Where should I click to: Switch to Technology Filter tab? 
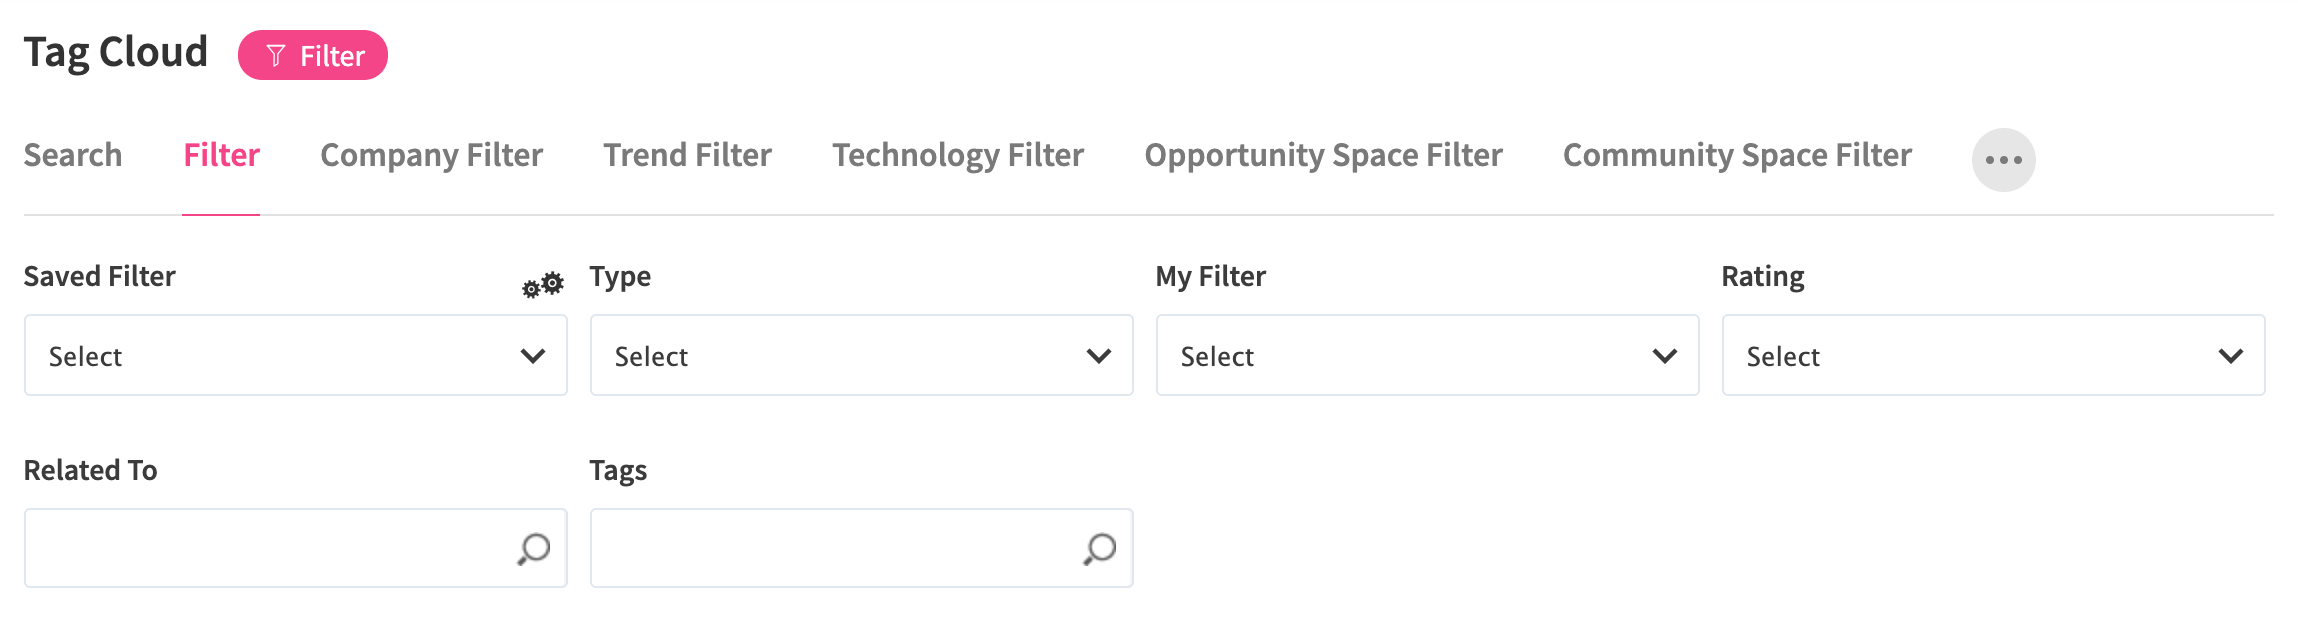click(x=958, y=155)
